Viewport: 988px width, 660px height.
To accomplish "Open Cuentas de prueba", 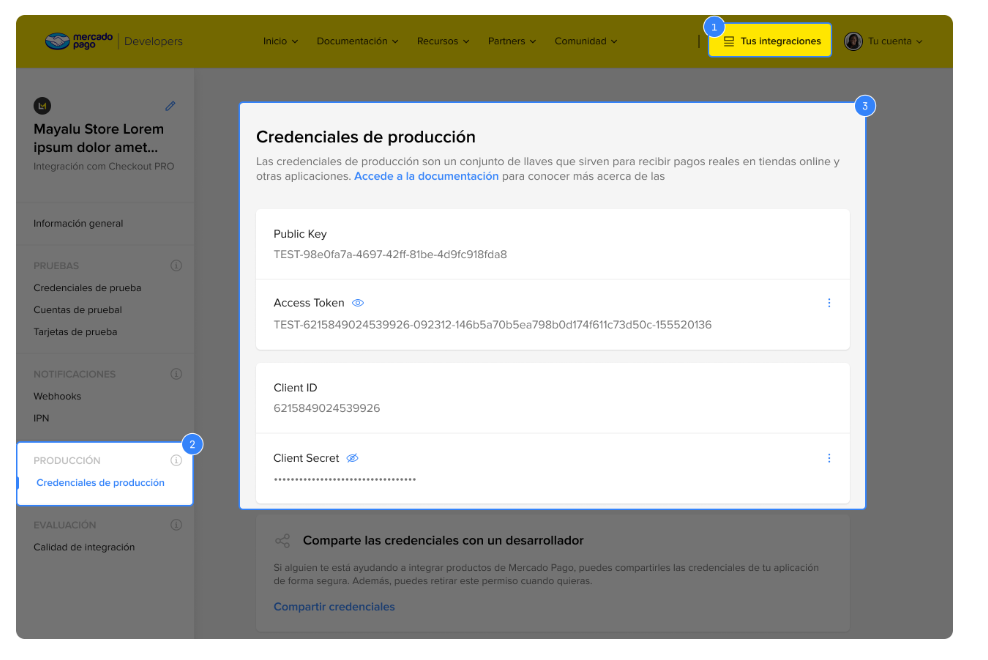I will click(78, 310).
